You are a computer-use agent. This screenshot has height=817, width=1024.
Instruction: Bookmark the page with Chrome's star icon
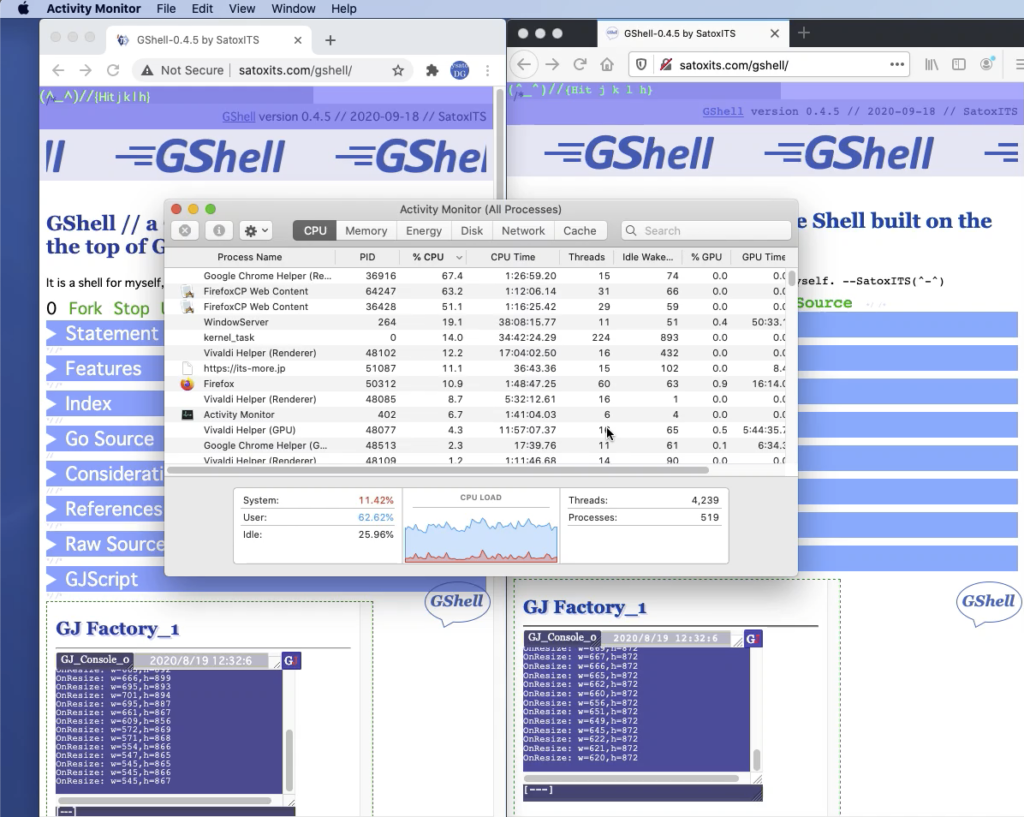point(398,71)
